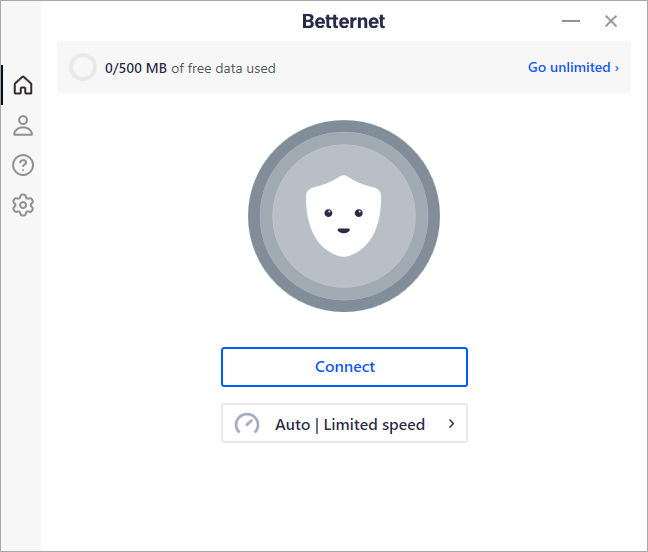
Task: Click the Betternet title text
Action: tap(343, 21)
